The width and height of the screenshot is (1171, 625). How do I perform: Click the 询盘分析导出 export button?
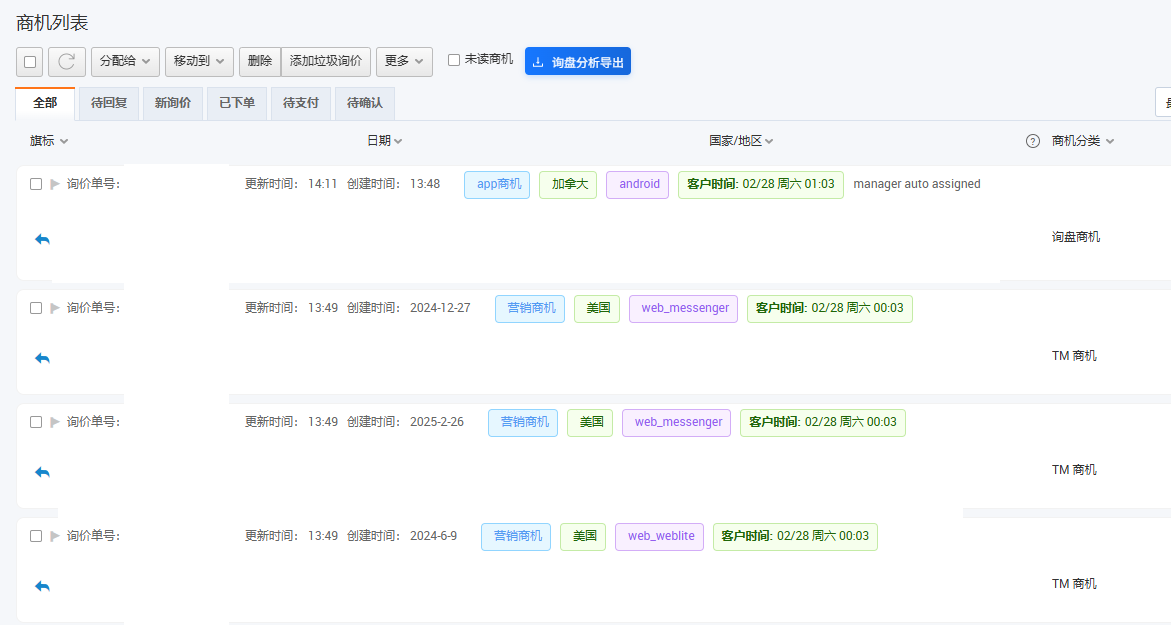578,62
